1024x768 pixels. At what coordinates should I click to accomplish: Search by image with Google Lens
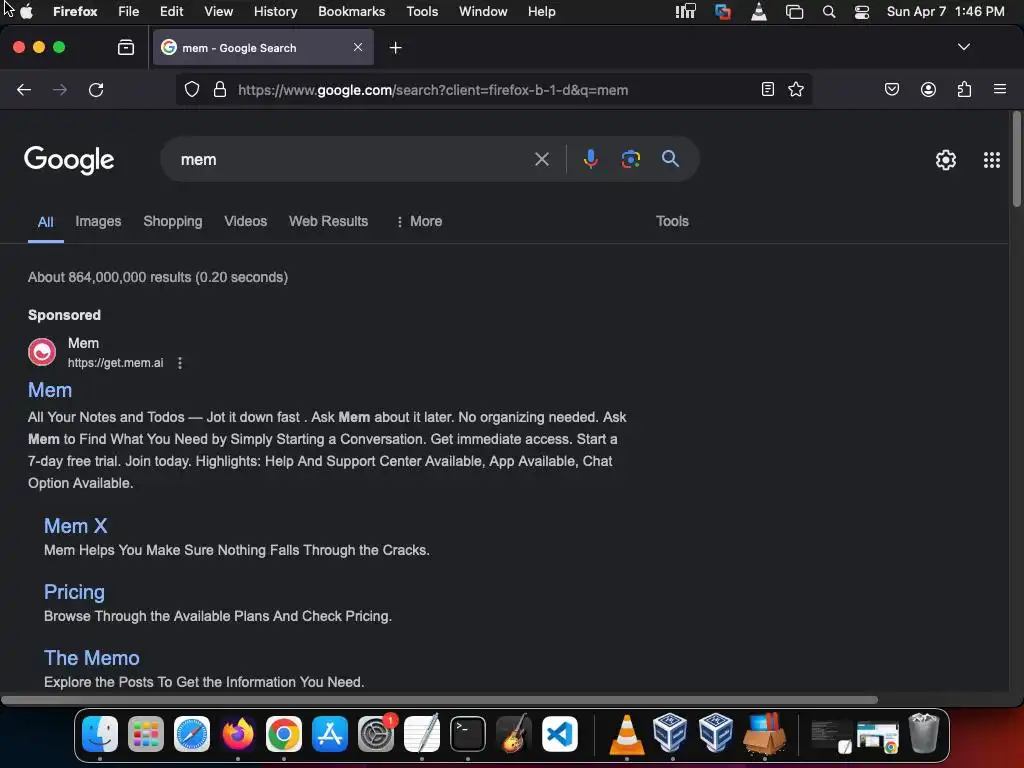[630, 159]
